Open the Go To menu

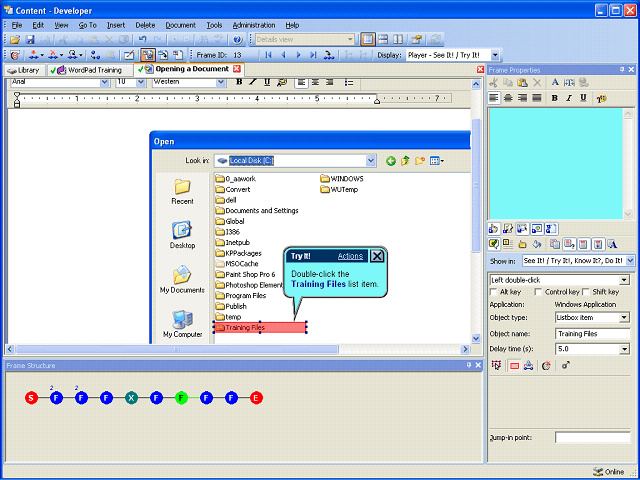[x=88, y=25]
